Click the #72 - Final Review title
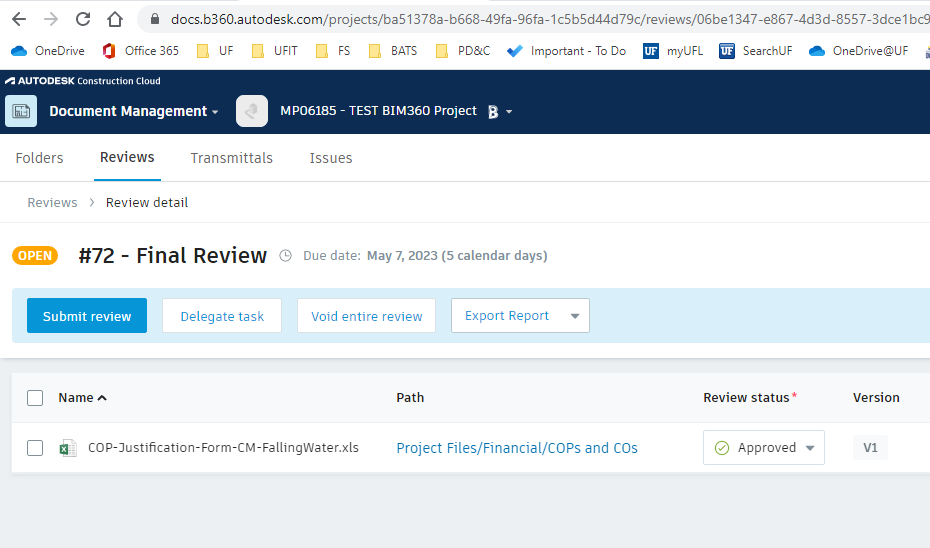930x548 pixels. pos(173,256)
